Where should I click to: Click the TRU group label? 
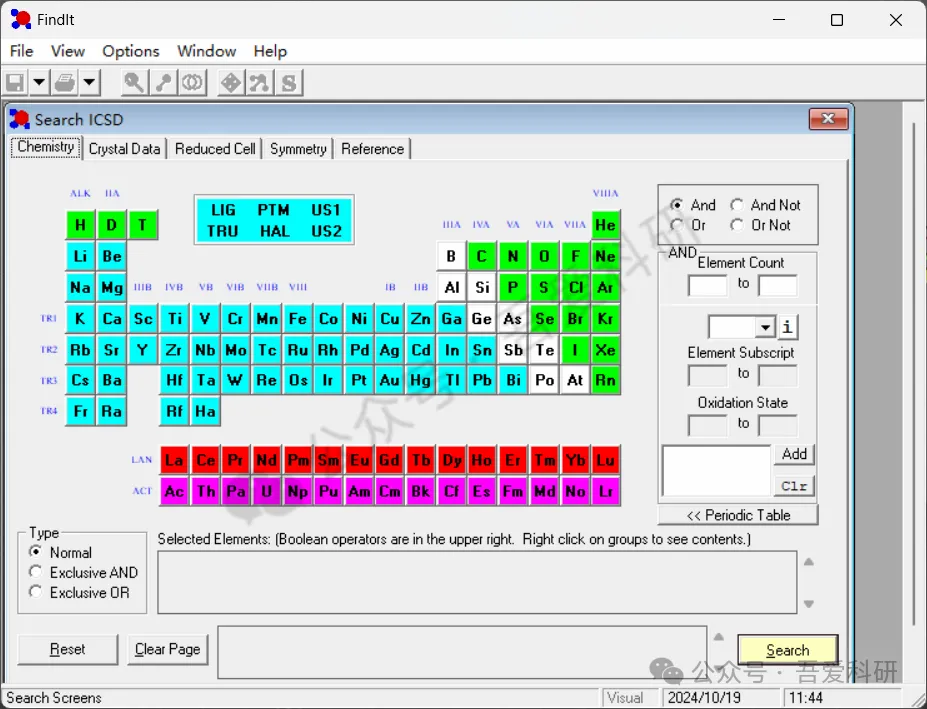[x=223, y=231]
